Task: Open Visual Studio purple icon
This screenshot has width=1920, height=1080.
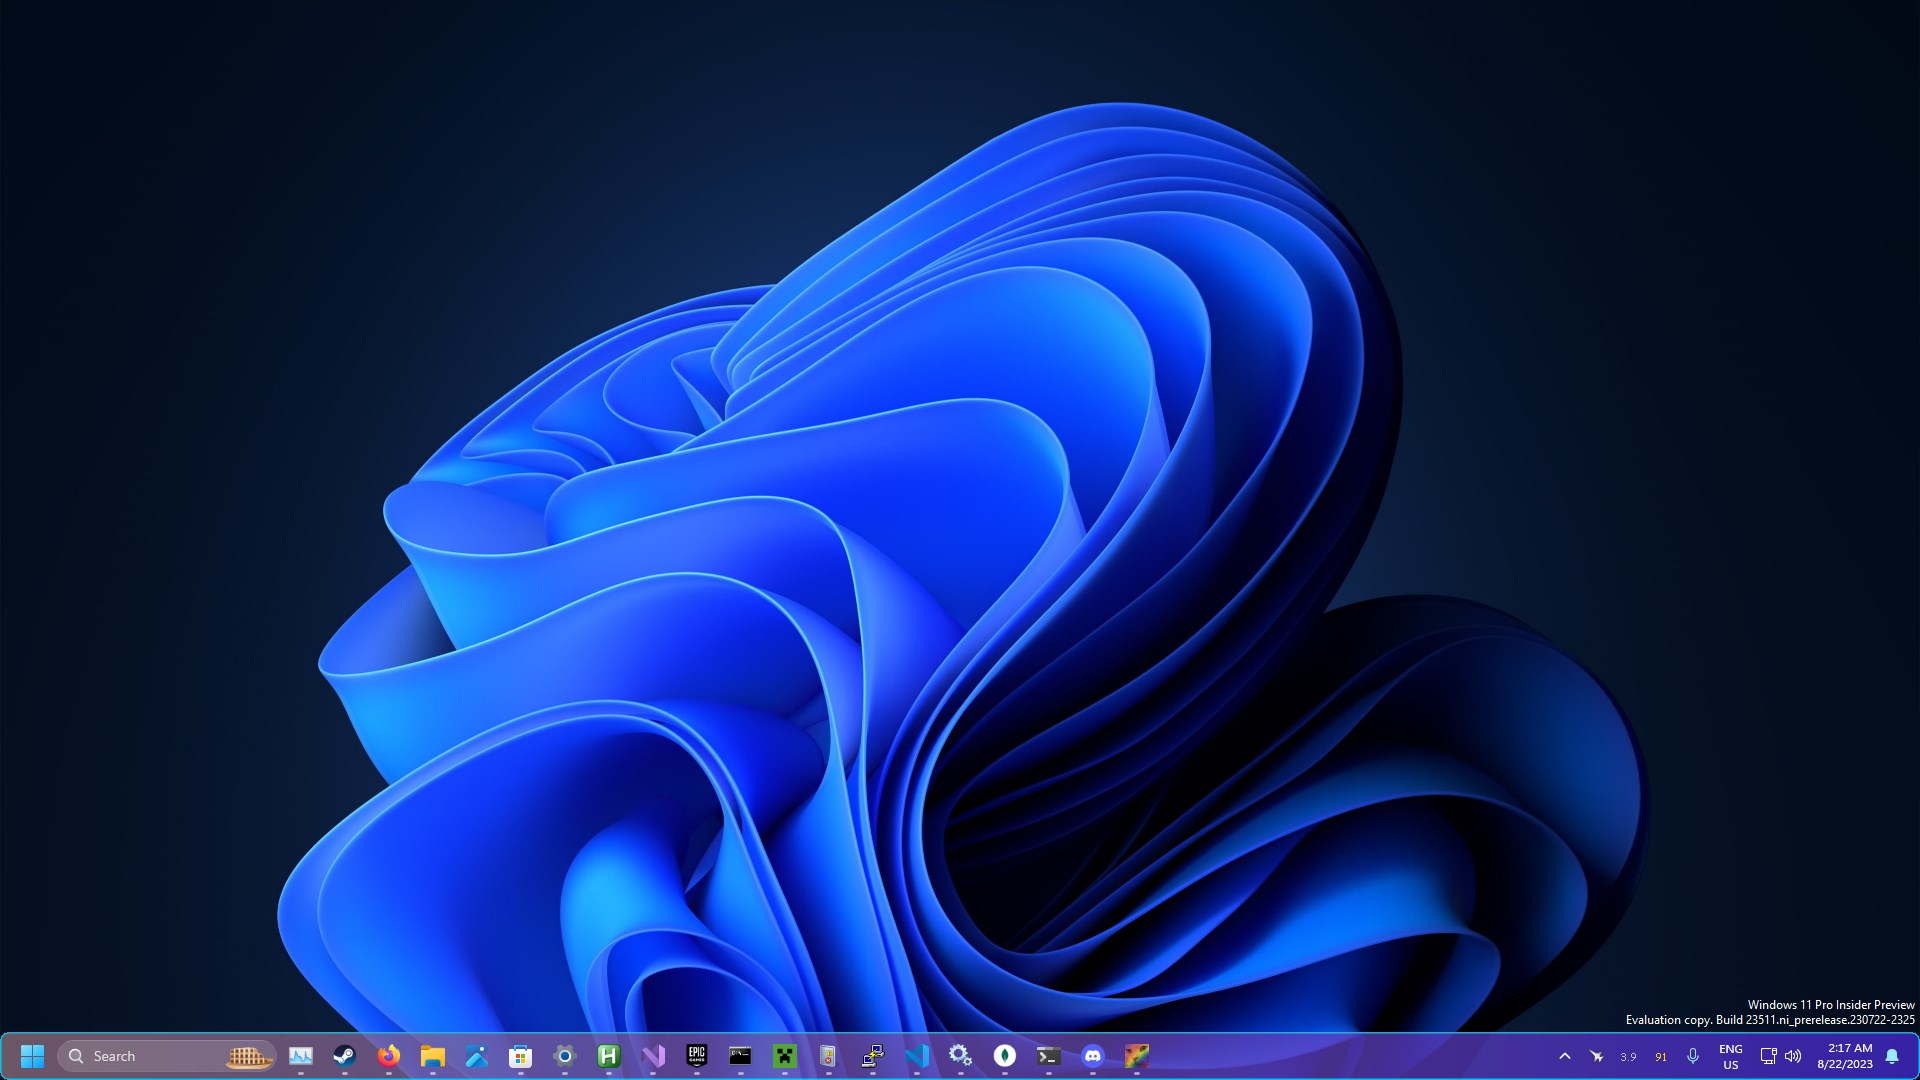Action: tap(652, 1056)
